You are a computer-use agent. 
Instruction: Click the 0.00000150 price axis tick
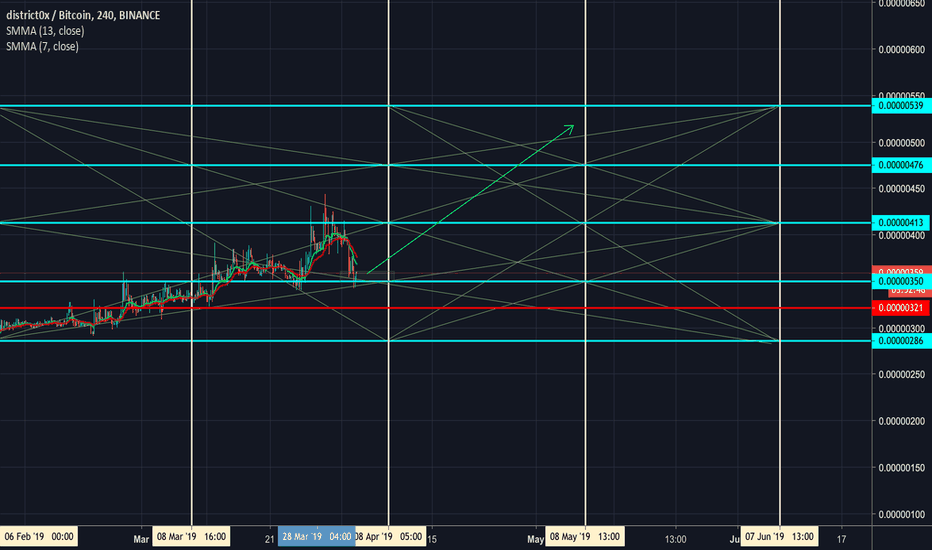point(902,467)
